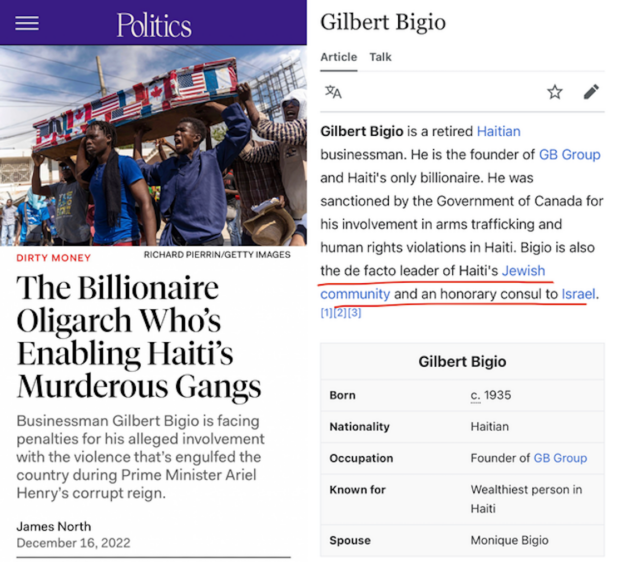This screenshot has width=618, height=562.
Task: Click the pencil edit icon
Action: pos(591,92)
